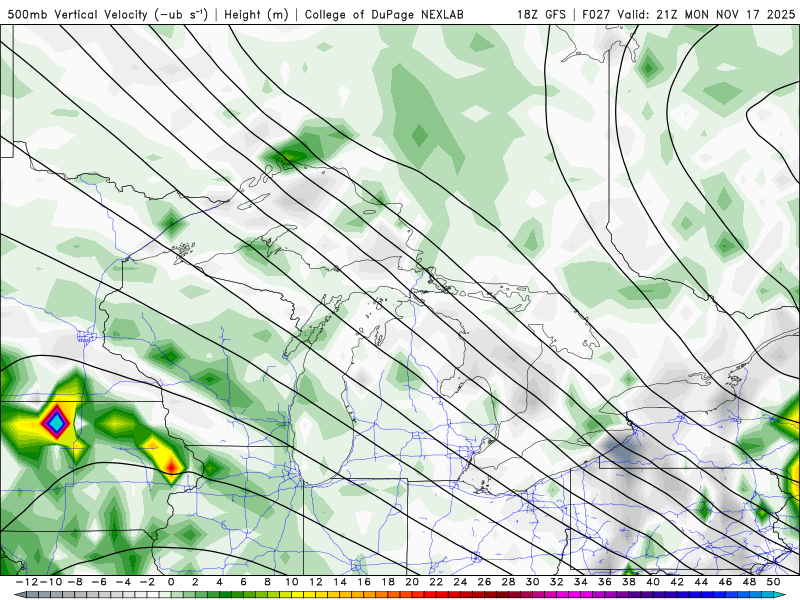Click the positive "8" legend value
This screenshot has height=600, width=800.
267,582
